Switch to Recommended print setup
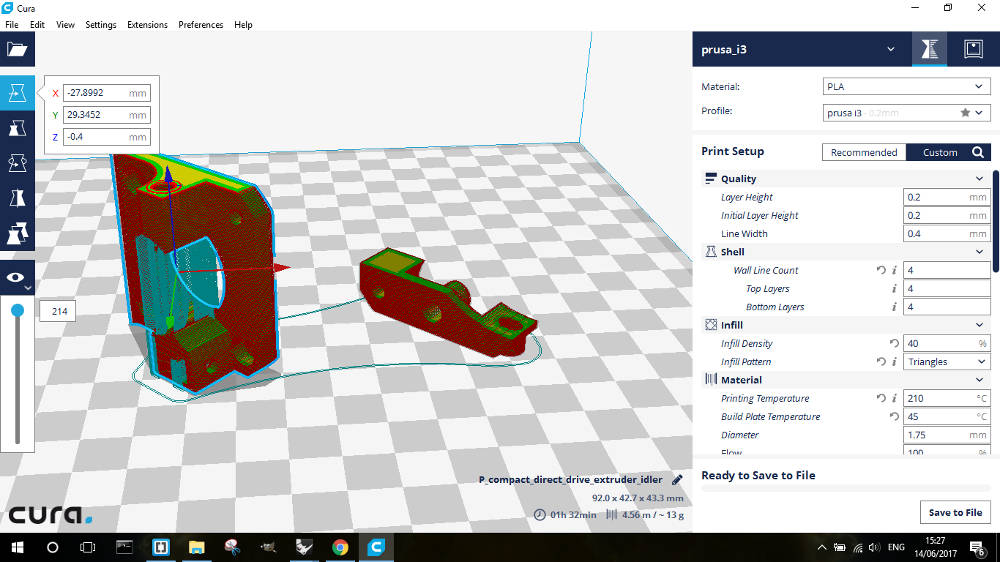The image size is (1000, 562). 864,152
